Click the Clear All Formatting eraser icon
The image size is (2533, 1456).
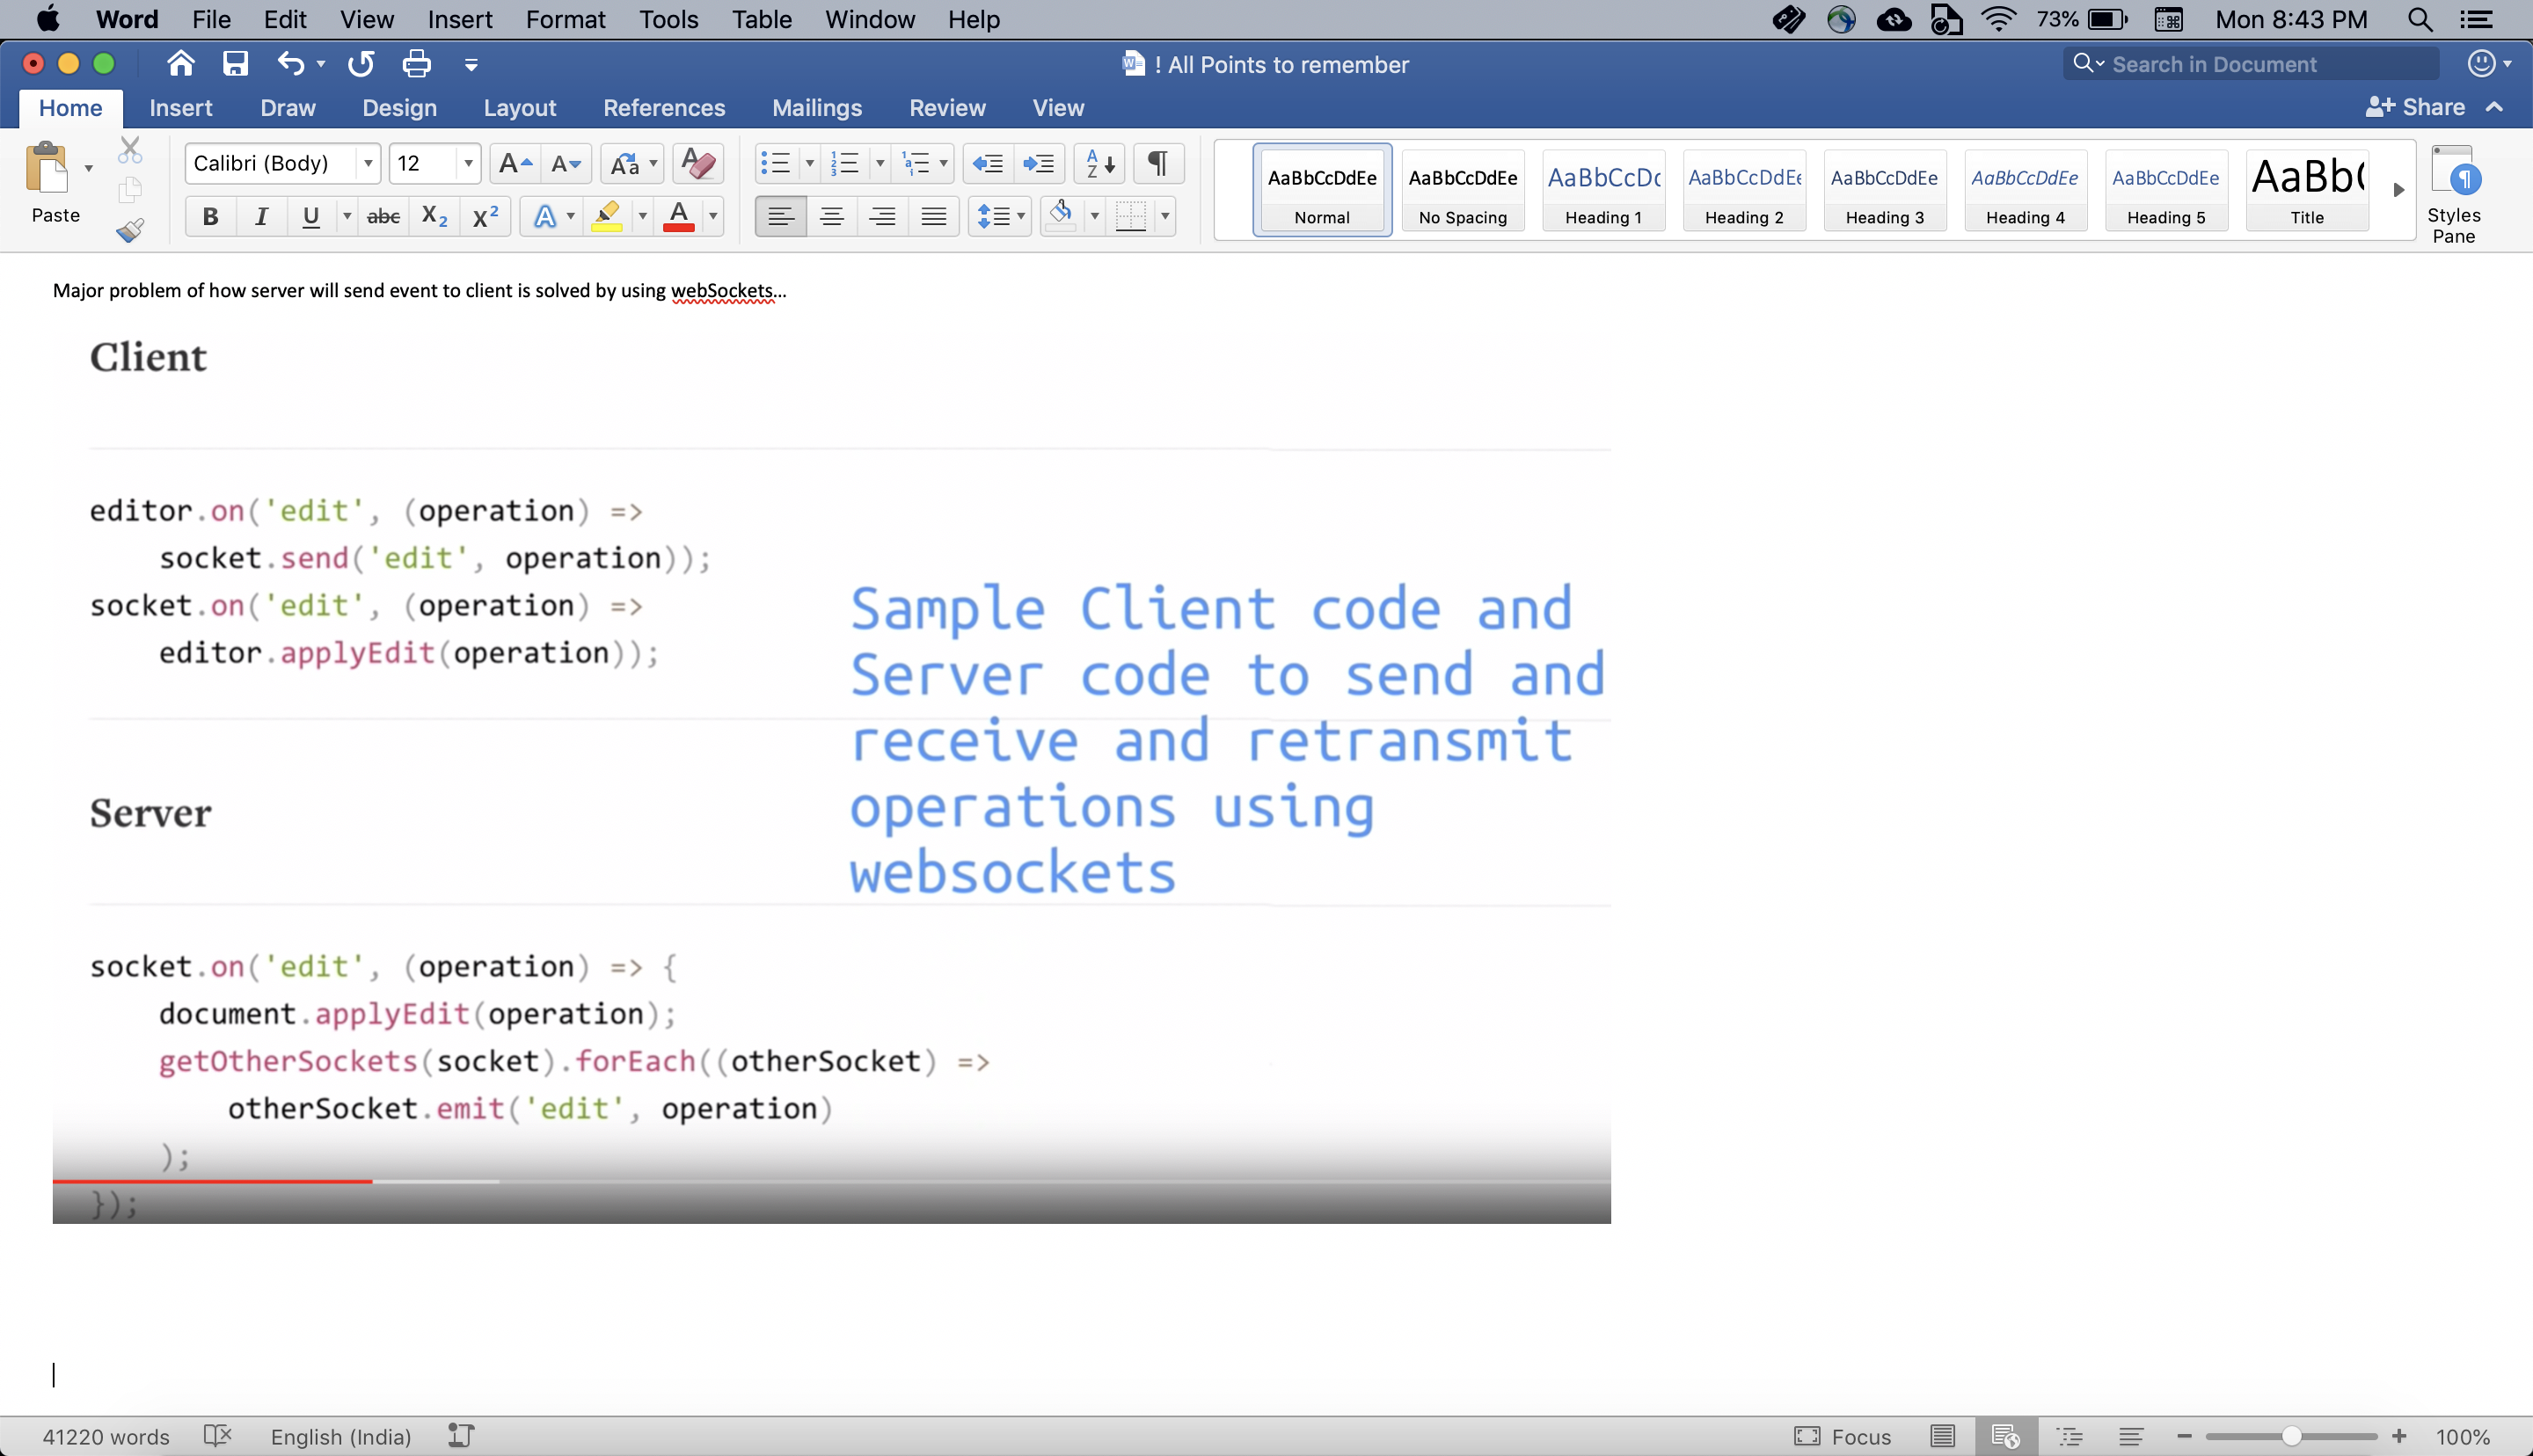click(x=698, y=163)
